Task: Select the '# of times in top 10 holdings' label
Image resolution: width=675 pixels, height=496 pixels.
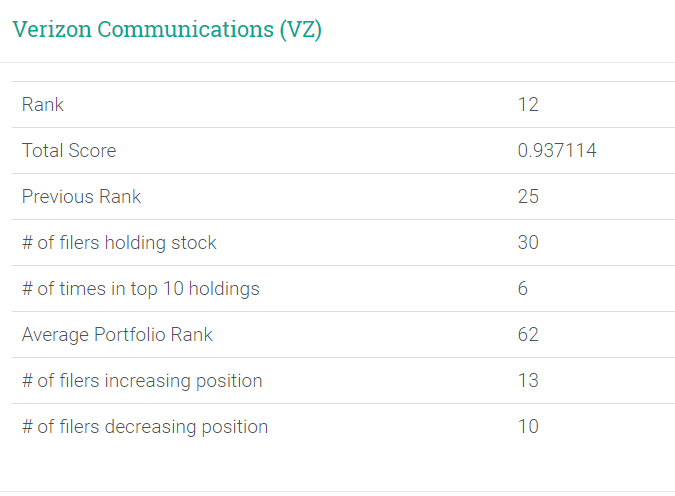Action: point(140,289)
